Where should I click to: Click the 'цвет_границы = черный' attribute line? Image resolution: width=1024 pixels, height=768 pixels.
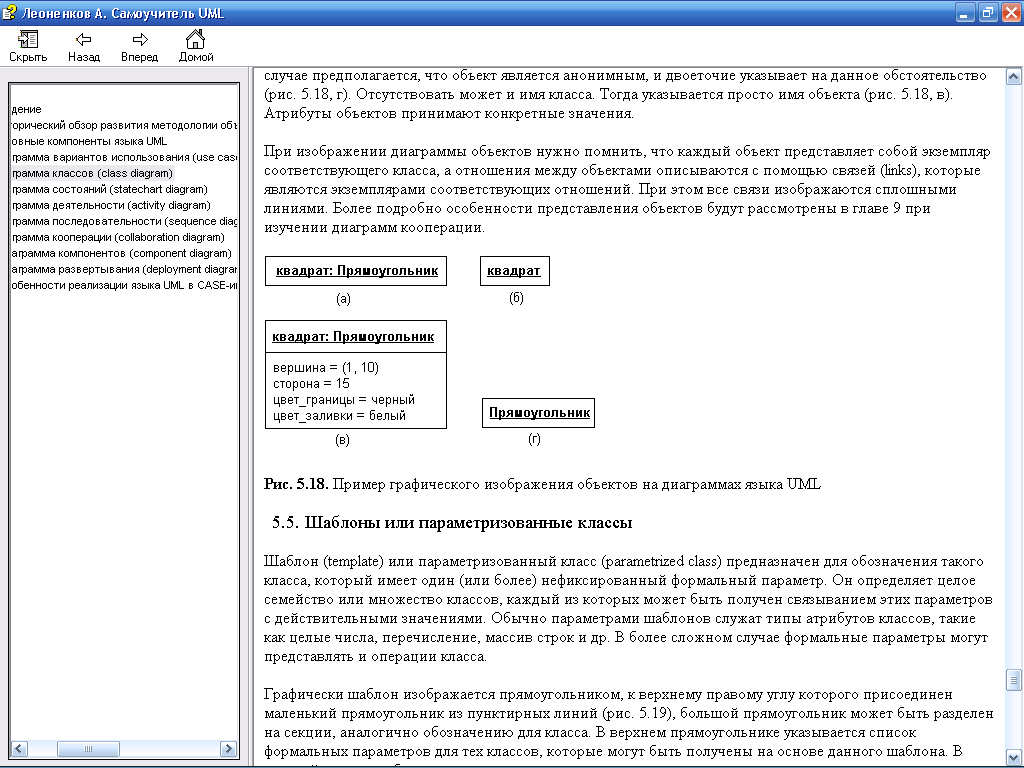click(x=344, y=400)
